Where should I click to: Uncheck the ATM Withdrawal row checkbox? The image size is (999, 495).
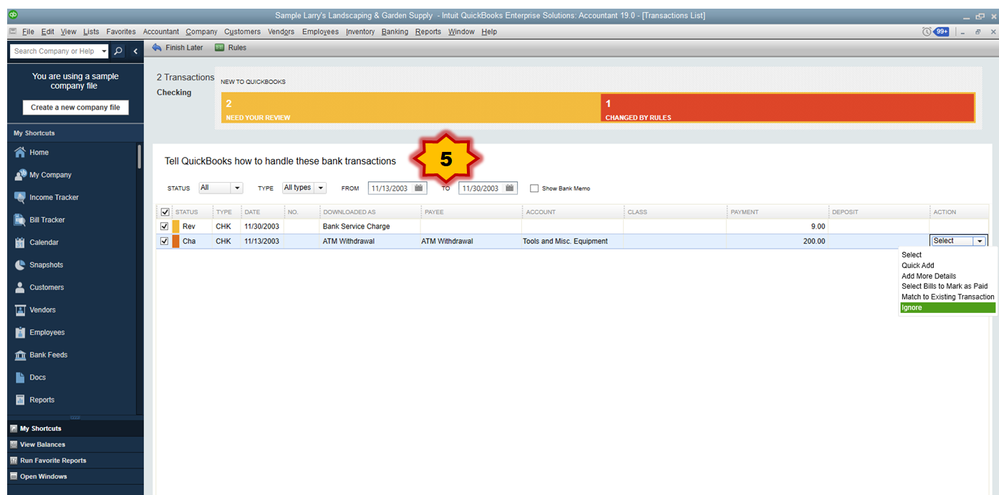coord(164,241)
